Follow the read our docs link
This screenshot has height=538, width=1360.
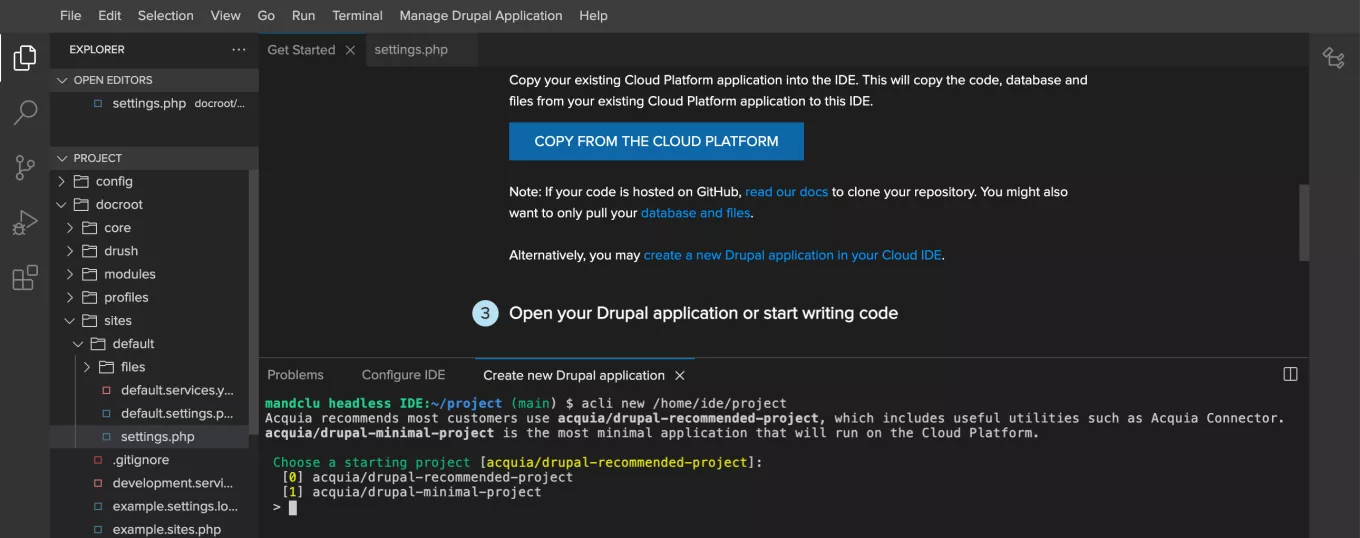(786, 191)
